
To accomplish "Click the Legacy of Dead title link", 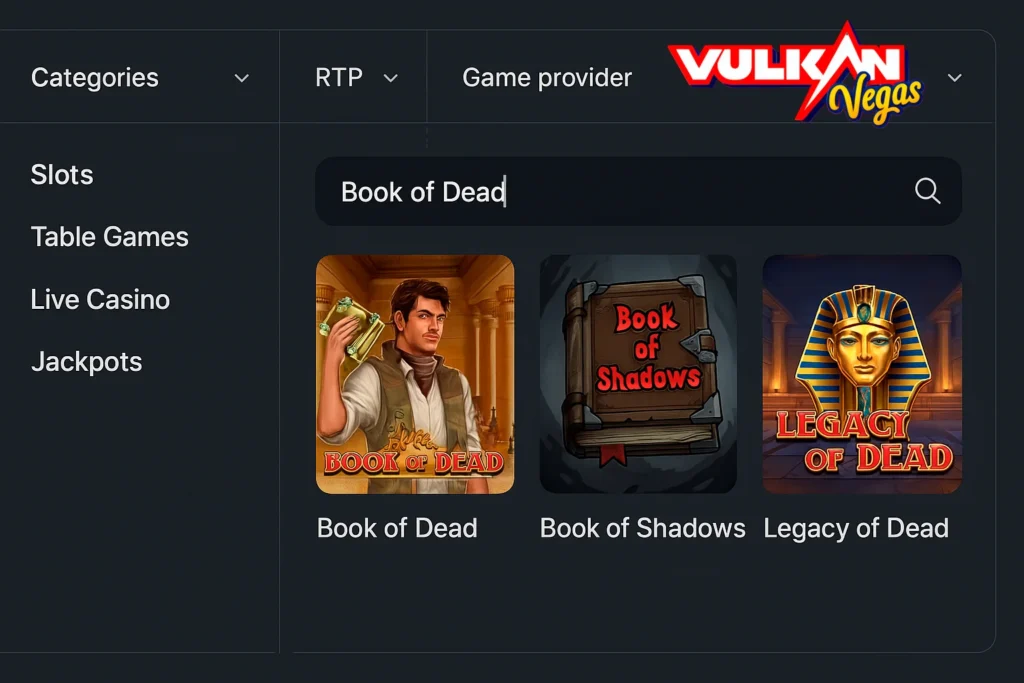I will tap(856, 528).
